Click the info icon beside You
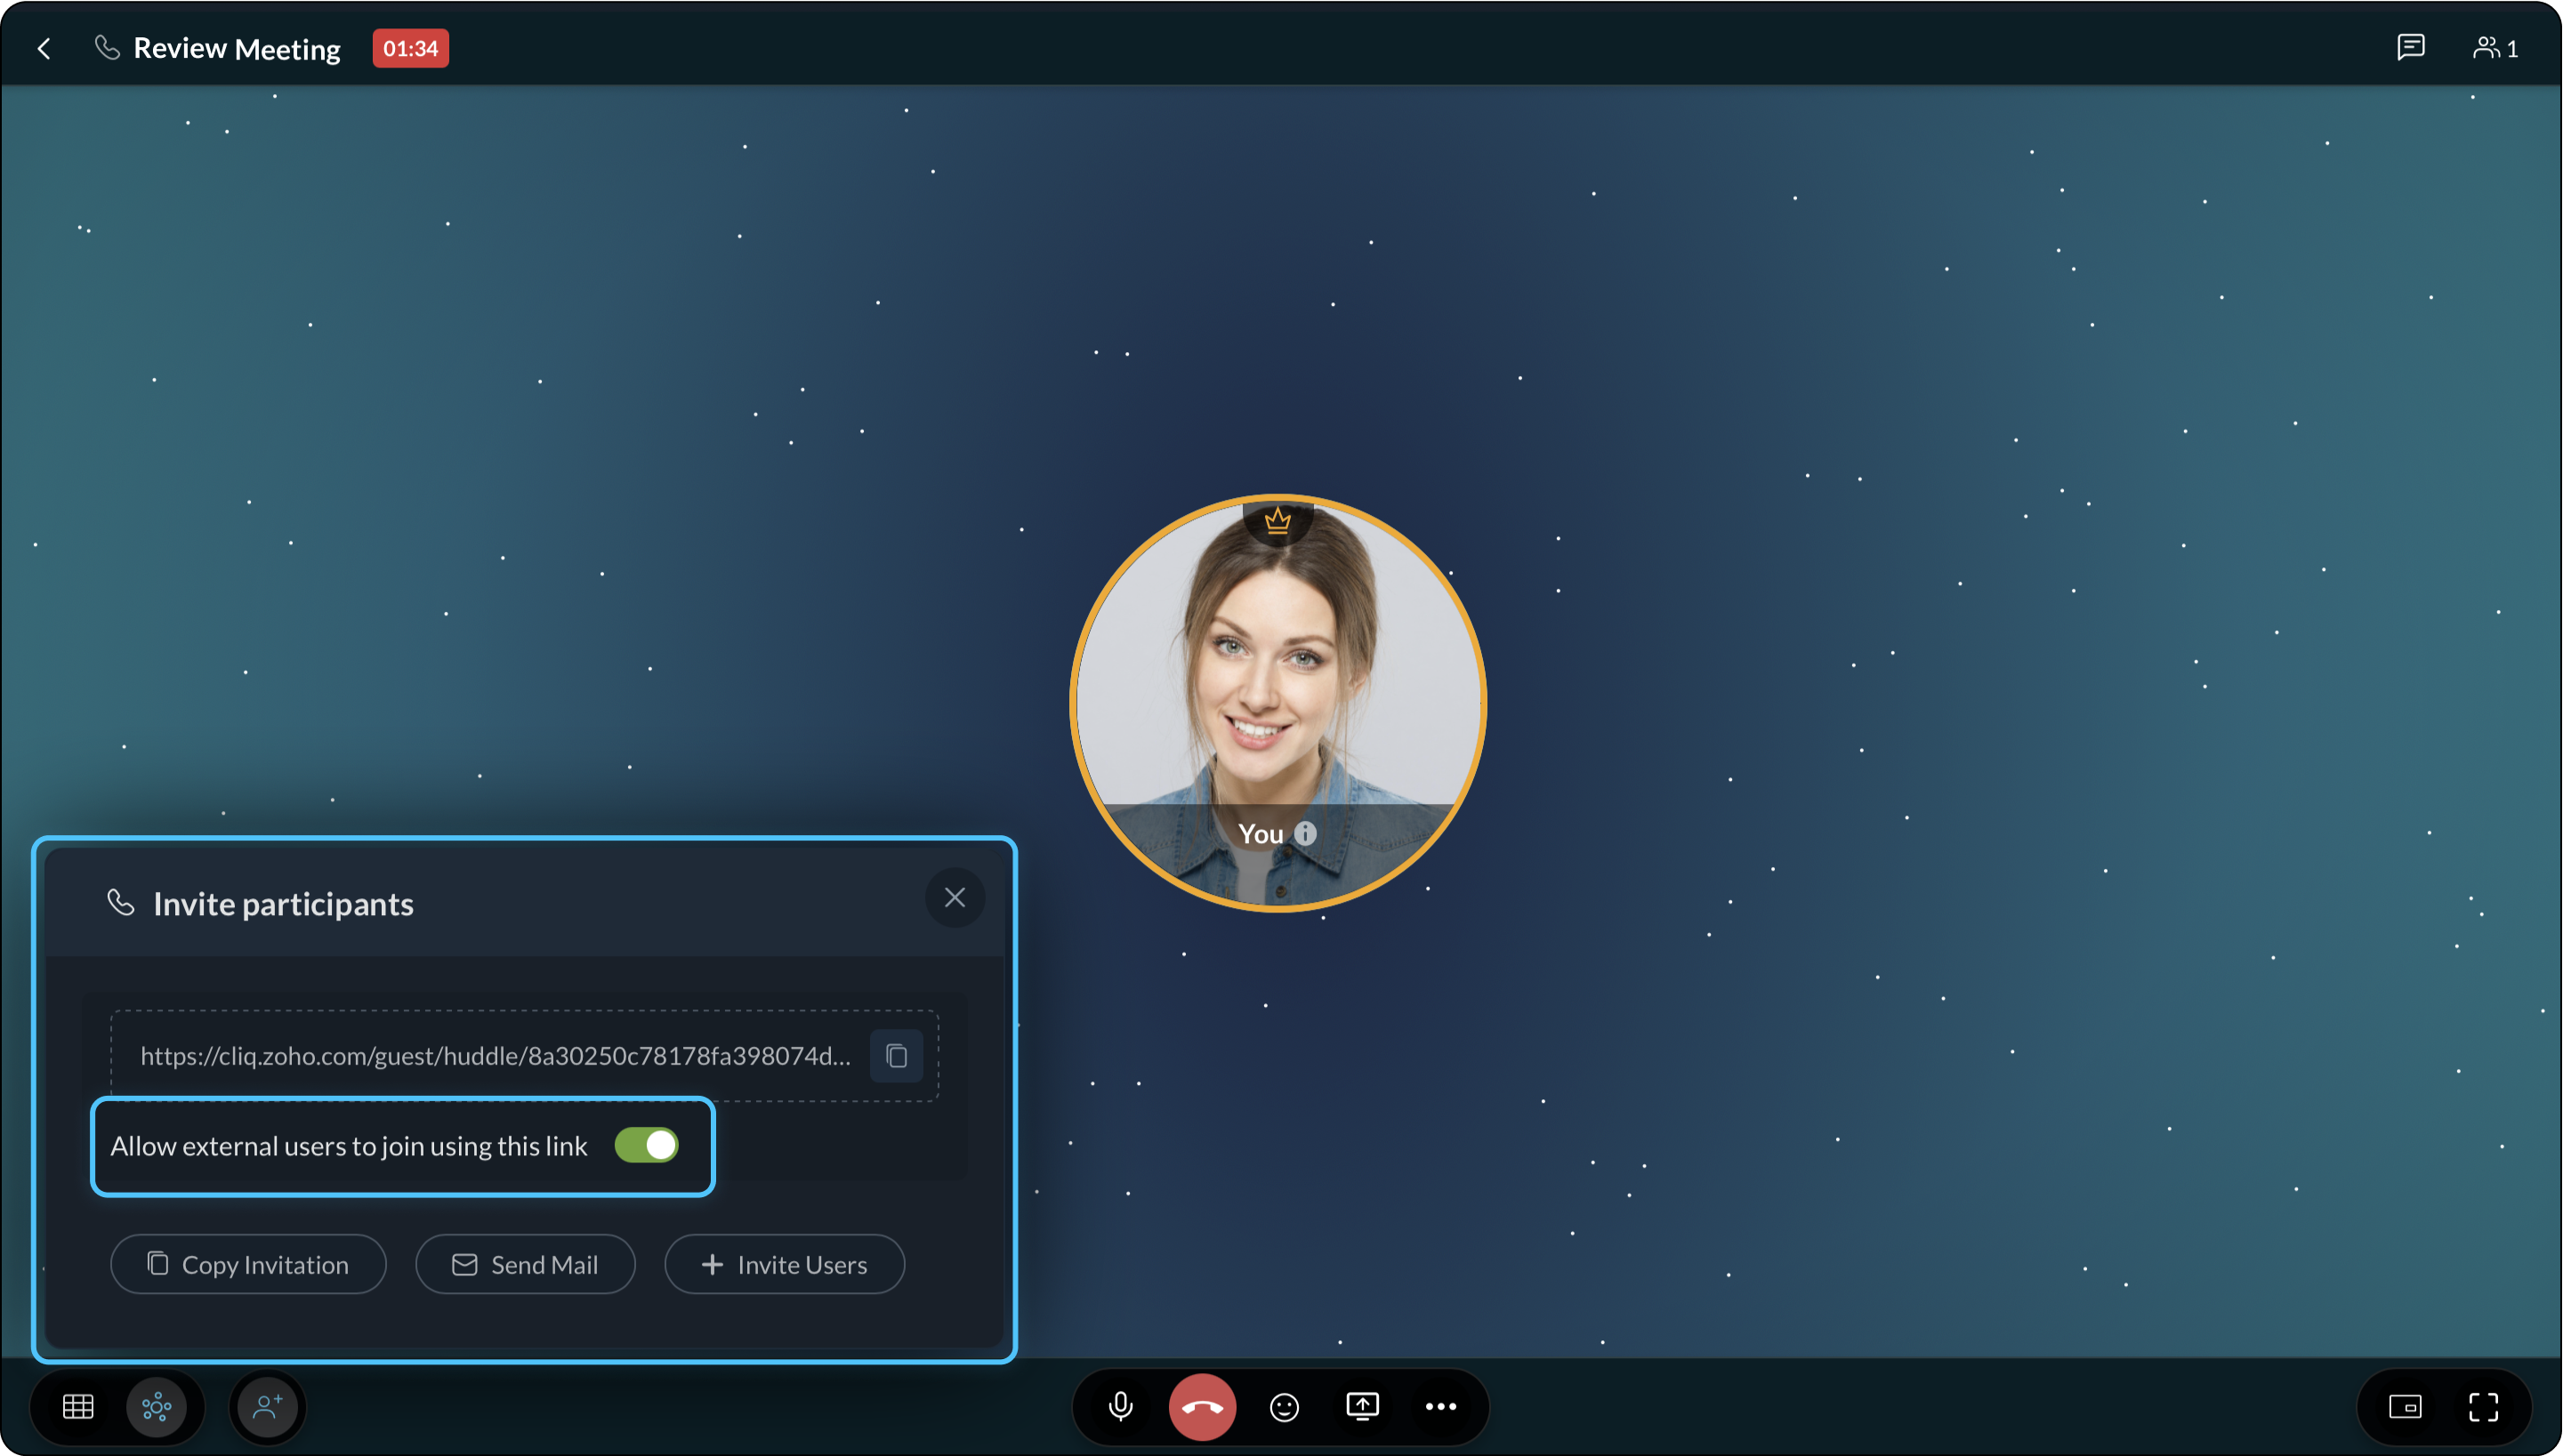This screenshot has width=2563, height=1456. pos(1305,833)
